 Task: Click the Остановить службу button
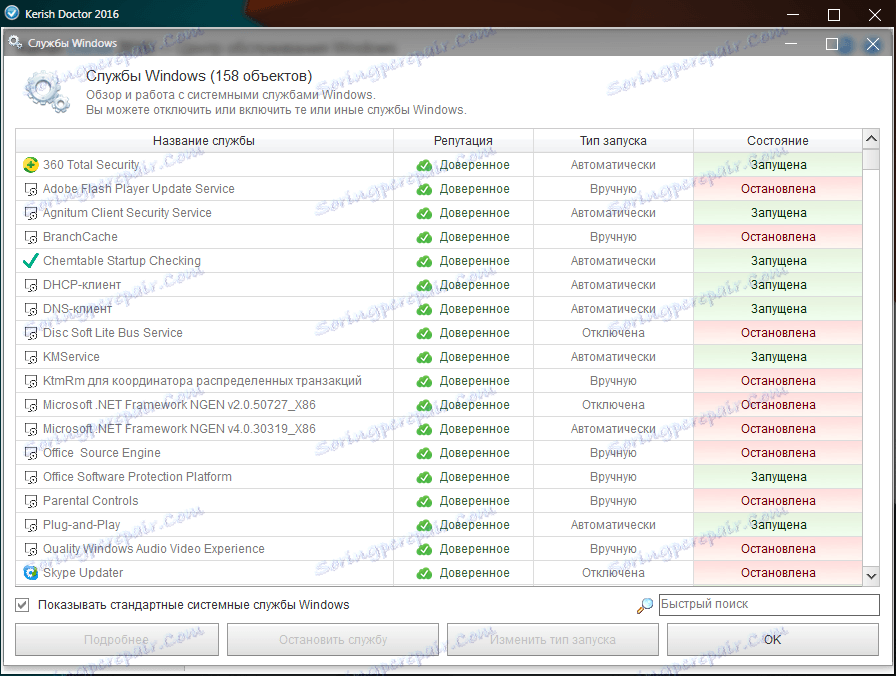(x=333, y=639)
